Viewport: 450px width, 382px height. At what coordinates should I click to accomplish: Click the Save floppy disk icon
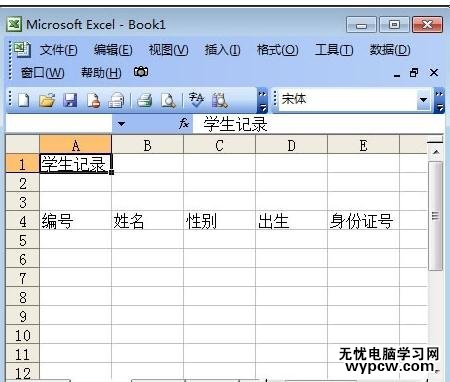70,100
